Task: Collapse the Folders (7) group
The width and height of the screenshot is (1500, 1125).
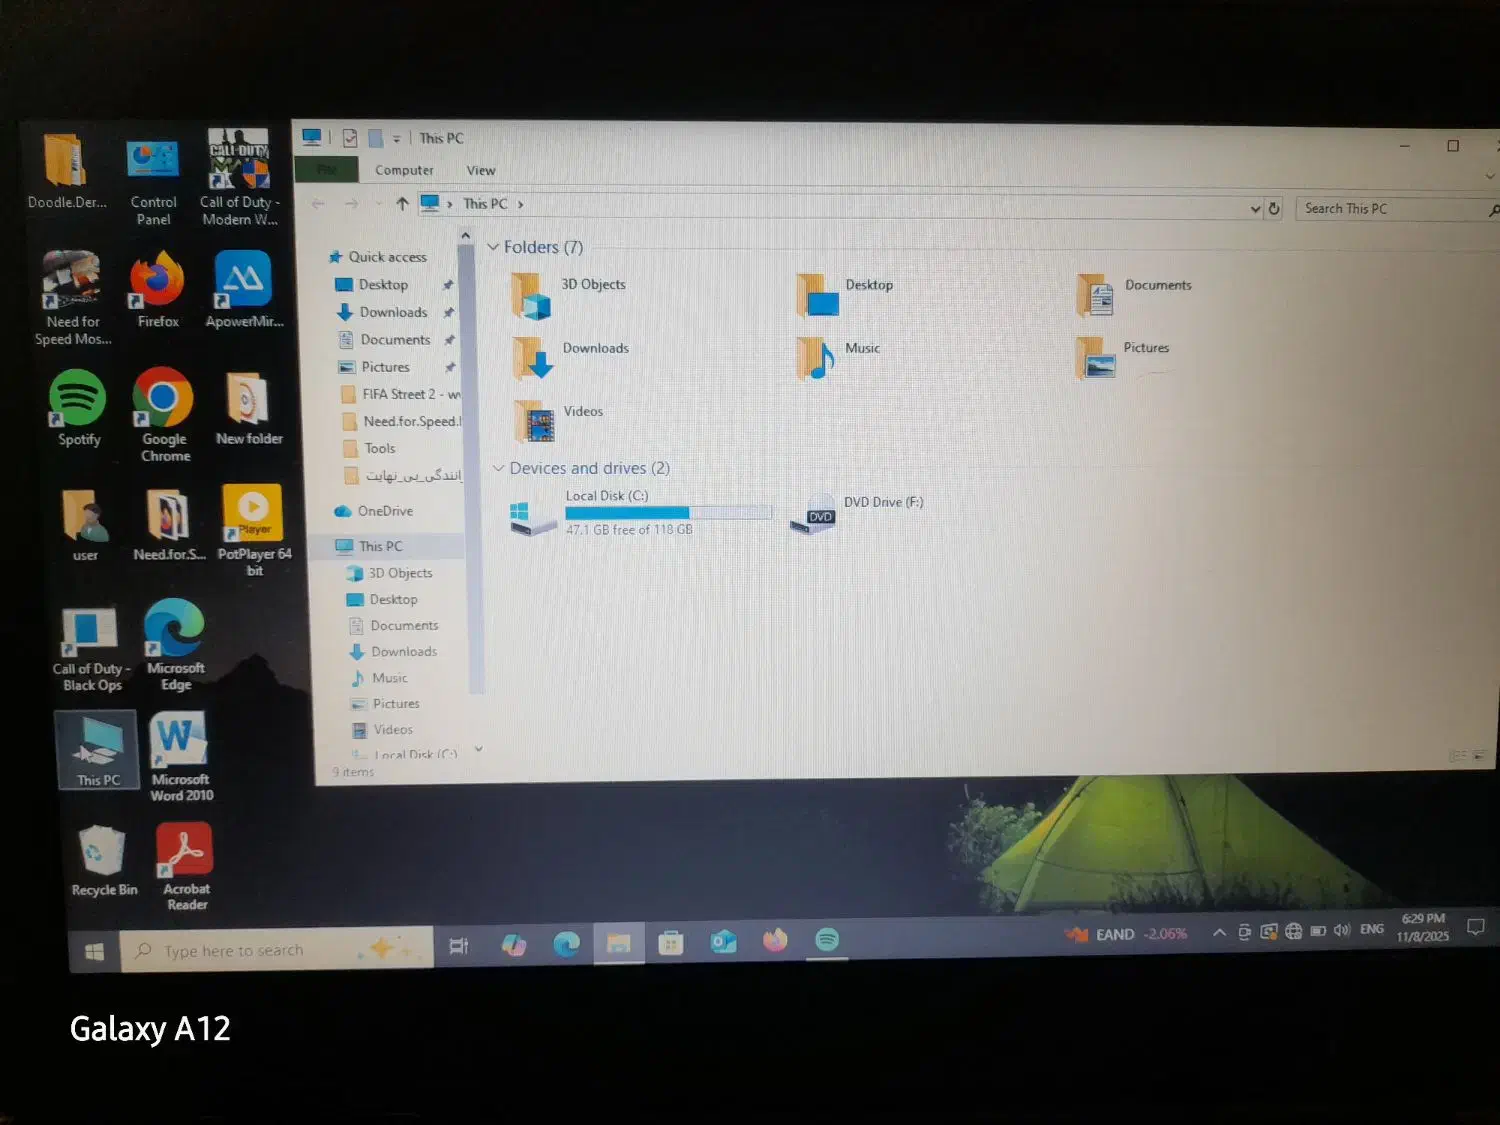Action: (493, 247)
